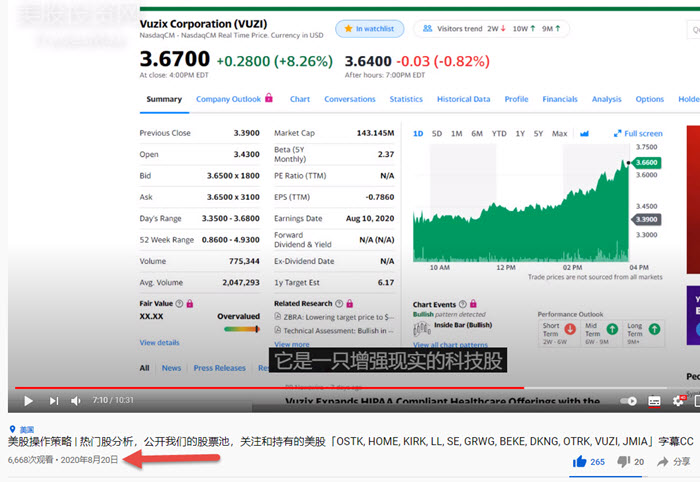Image resolution: width=700 pixels, height=482 pixels.
Task: Click the Short Term down-arrow indicator
Action: [570, 329]
